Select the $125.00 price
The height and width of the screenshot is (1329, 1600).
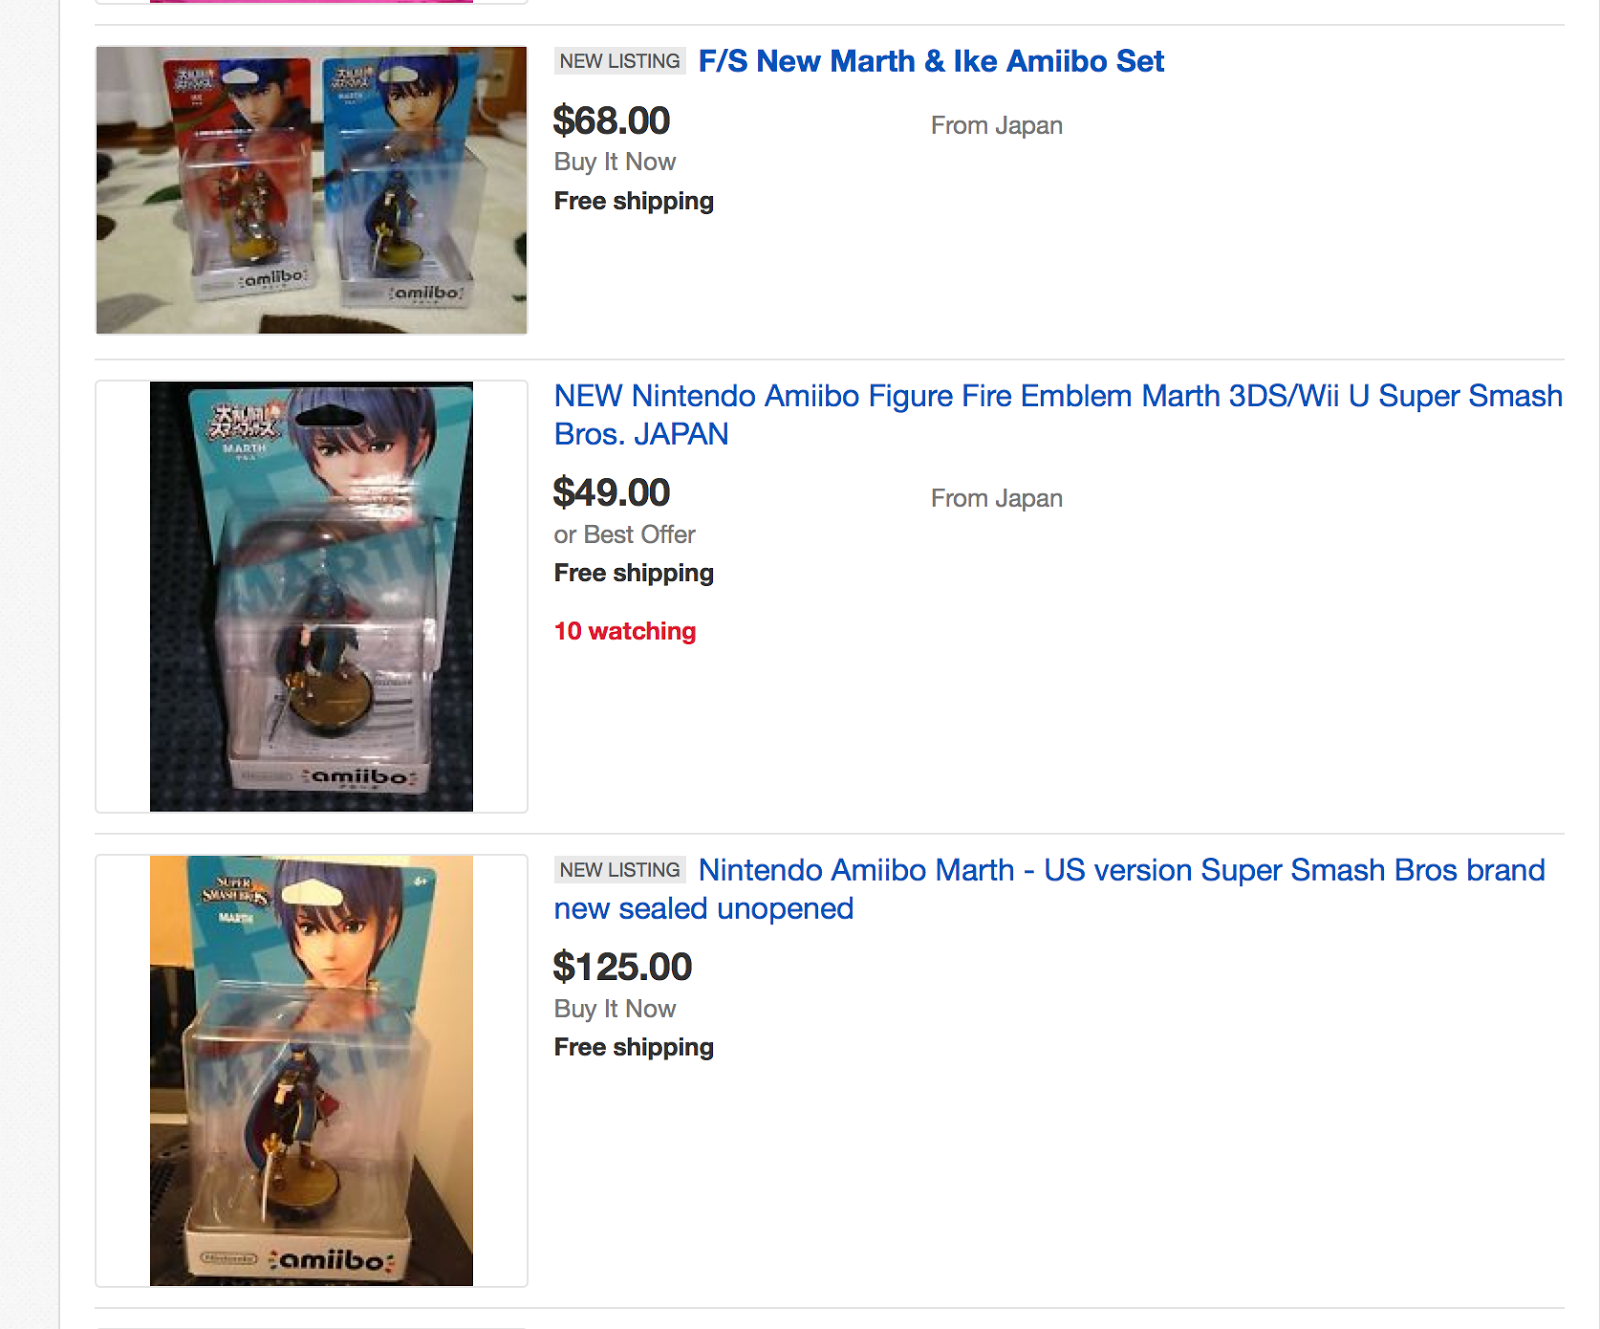(622, 967)
